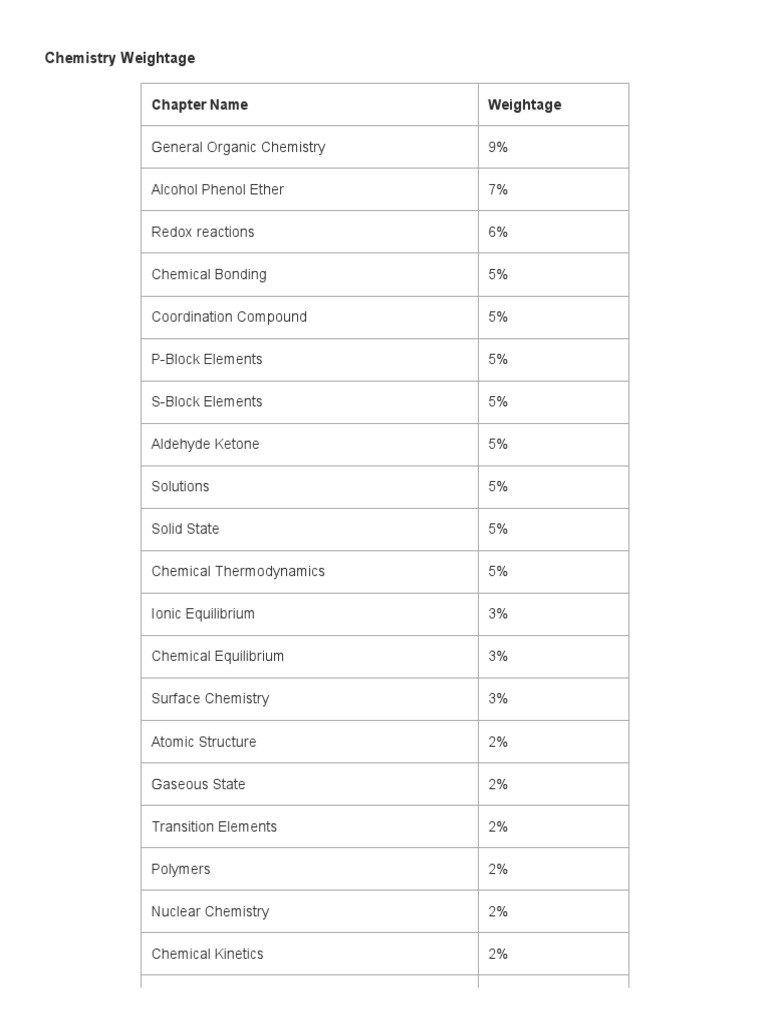The height and width of the screenshot is (1024, 768).
Task: Select the Alcohol Phenol Ether row label
Action: tap(217, 190)
